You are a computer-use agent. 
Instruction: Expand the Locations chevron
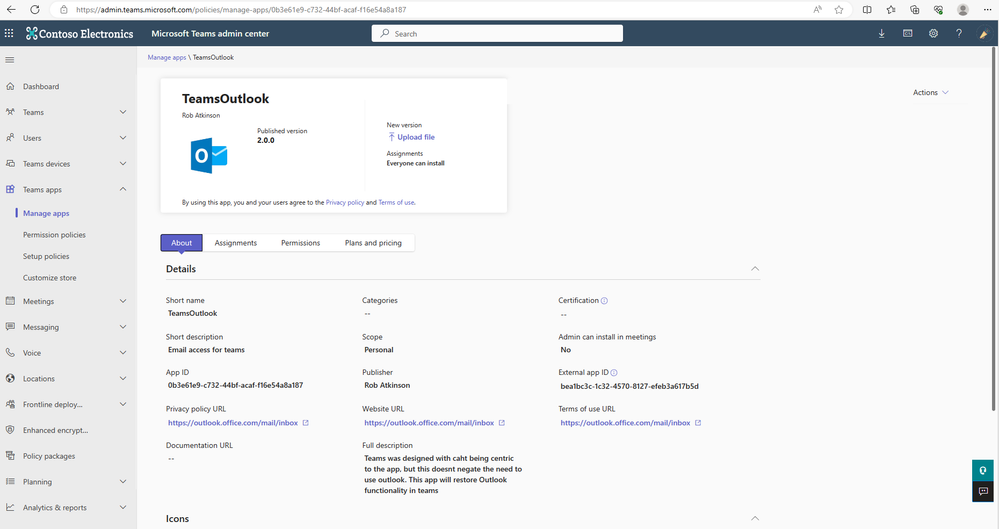pyautogui.click(x=123, y=379)
